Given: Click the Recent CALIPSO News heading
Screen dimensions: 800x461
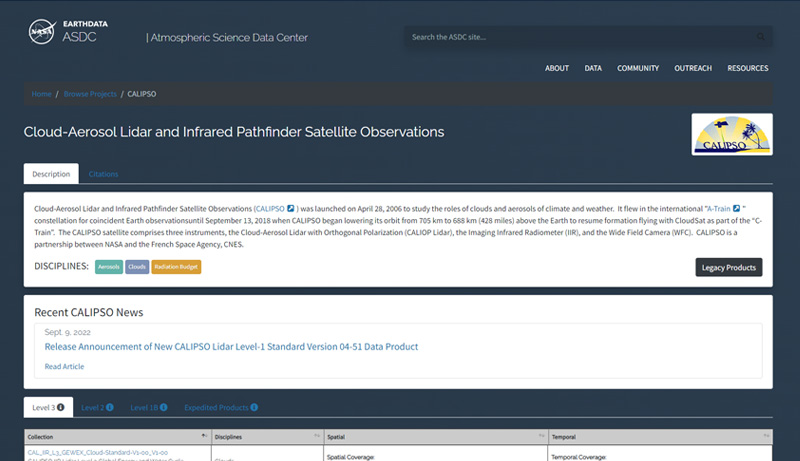Looking at the screenshot, I should point(89,312).
